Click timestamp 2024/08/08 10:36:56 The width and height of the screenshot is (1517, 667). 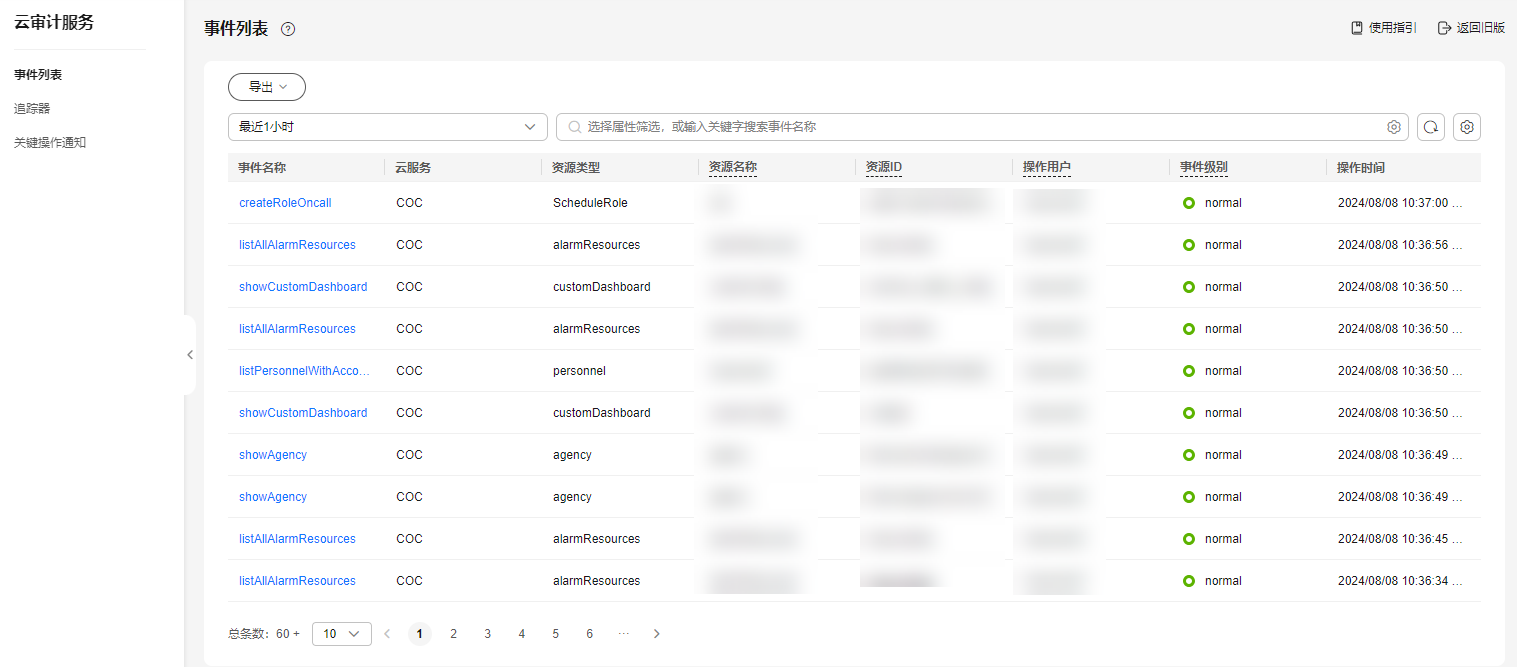[1400, 245]
